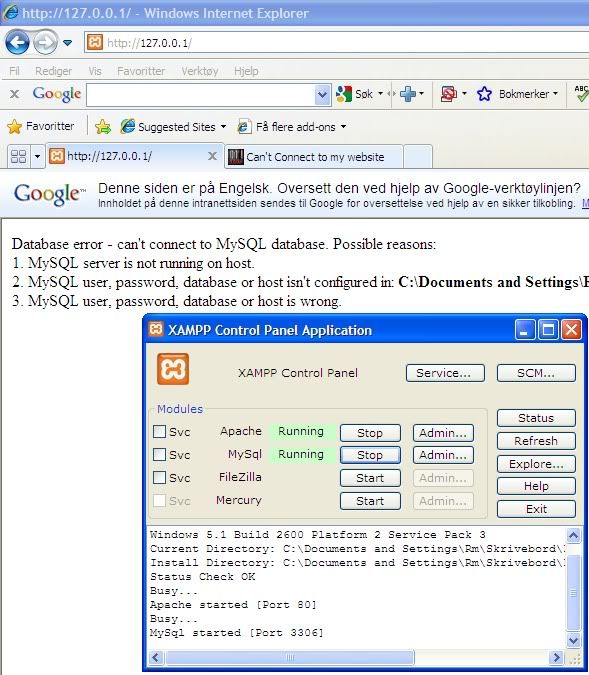
Task: Open the Rediger menu
Action: click(53, 71)
